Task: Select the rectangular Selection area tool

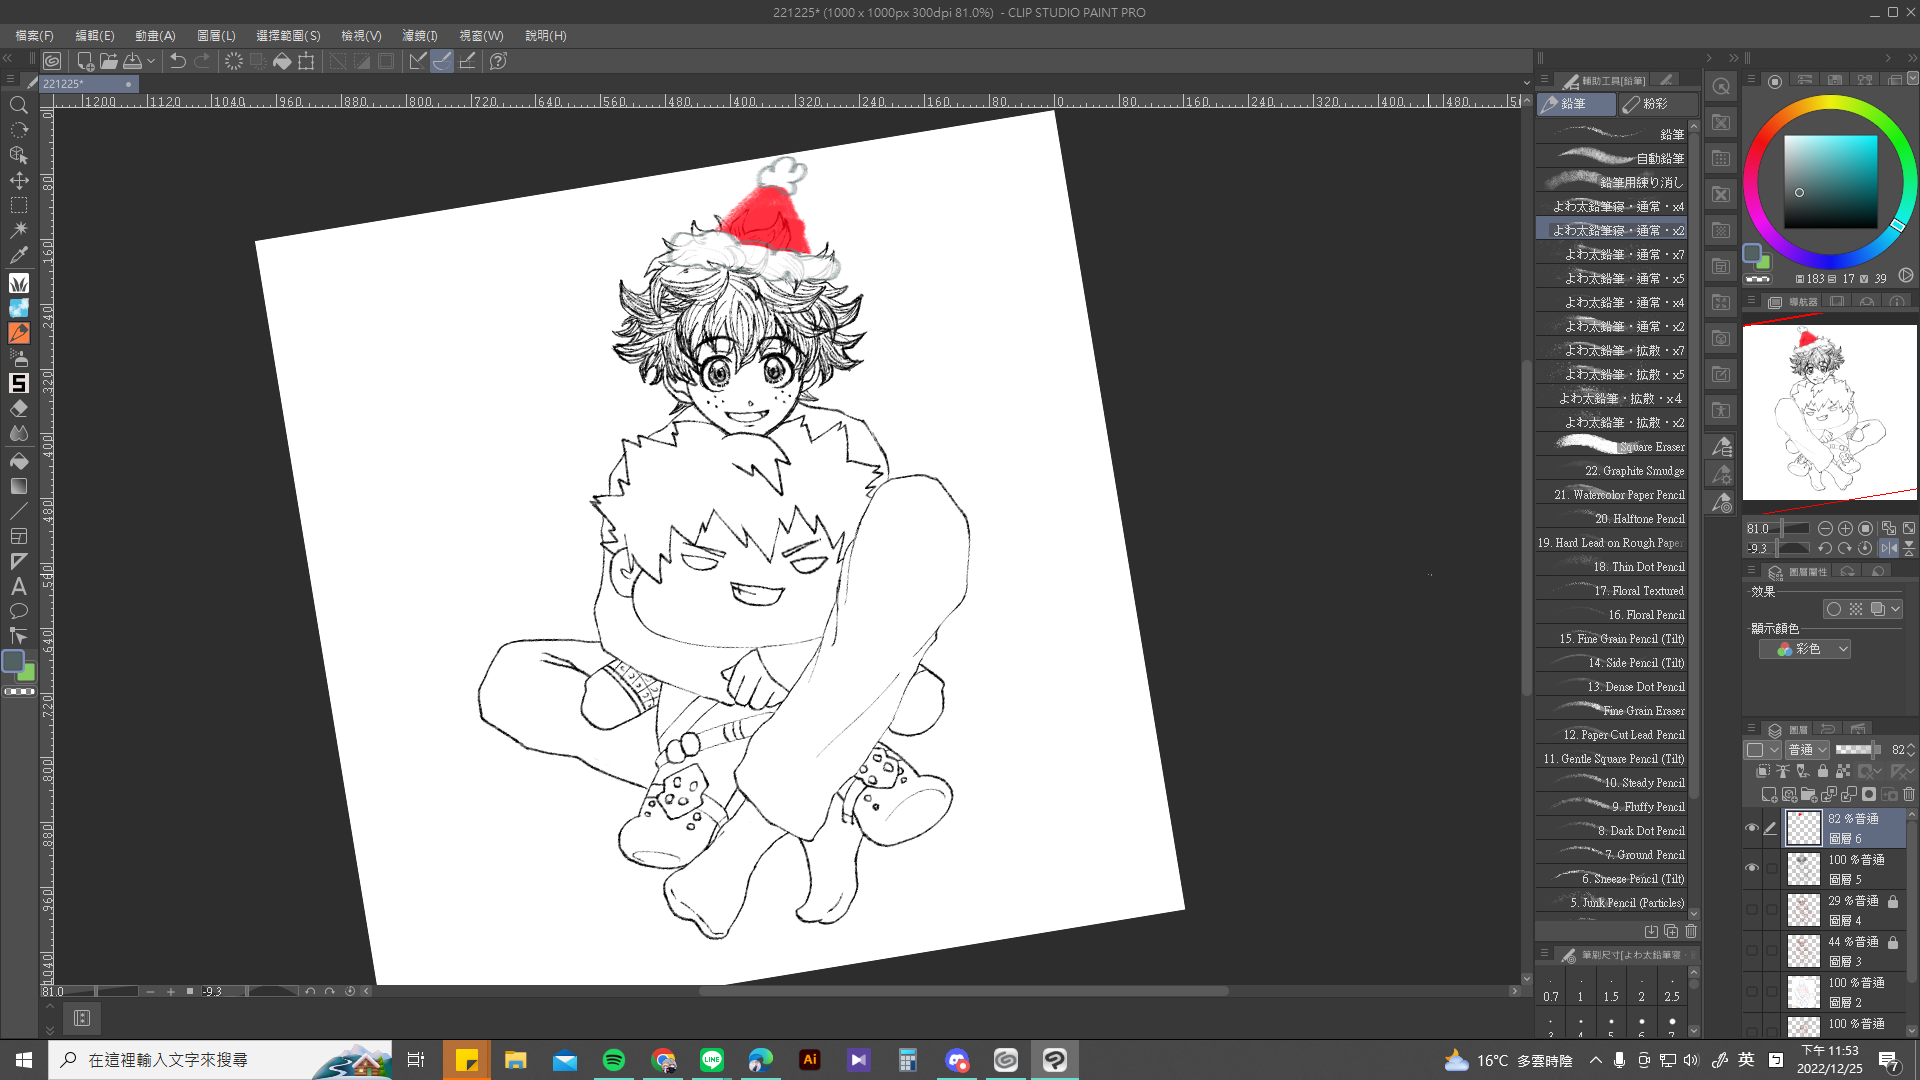Action: tap(18, 206)
